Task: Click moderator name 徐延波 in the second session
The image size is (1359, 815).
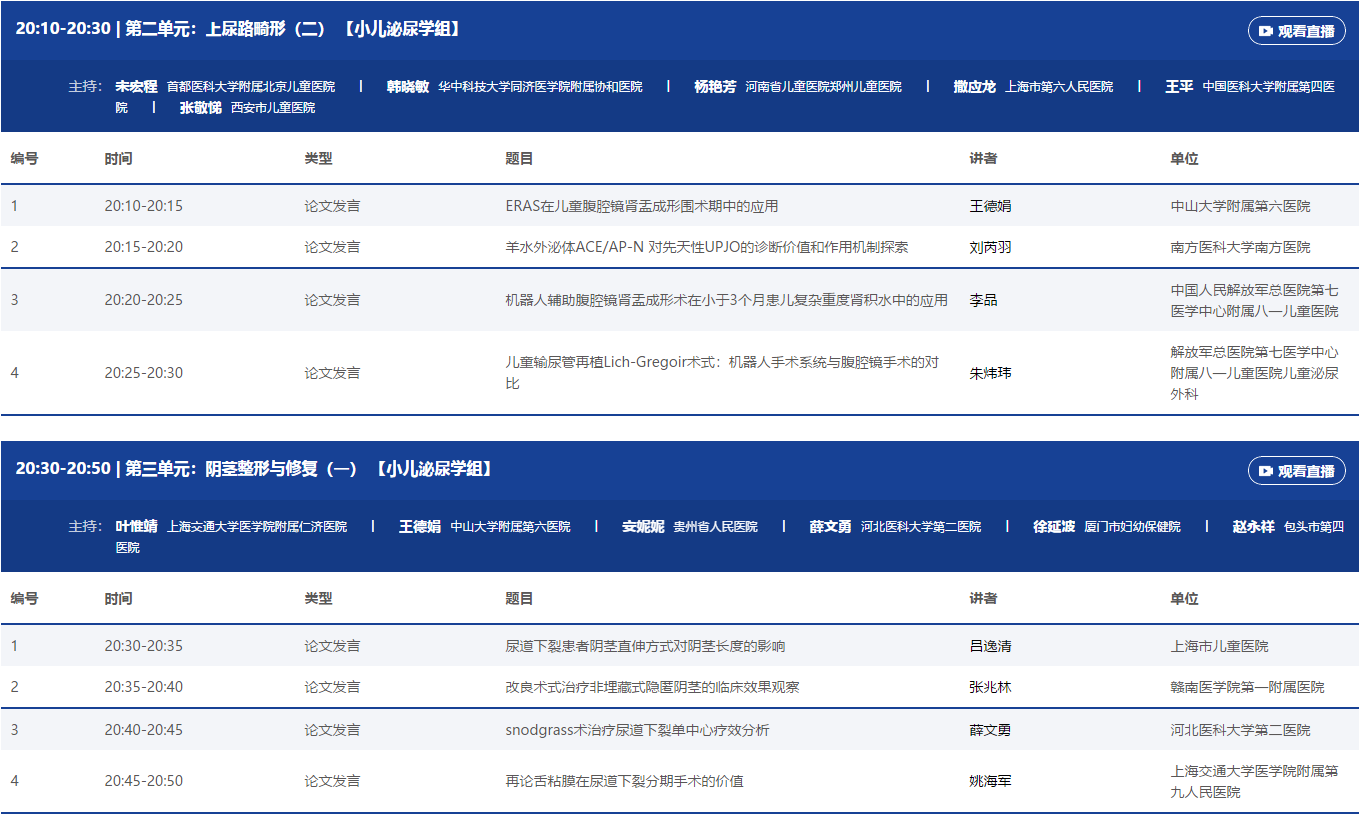Action: pos(1054,527)
